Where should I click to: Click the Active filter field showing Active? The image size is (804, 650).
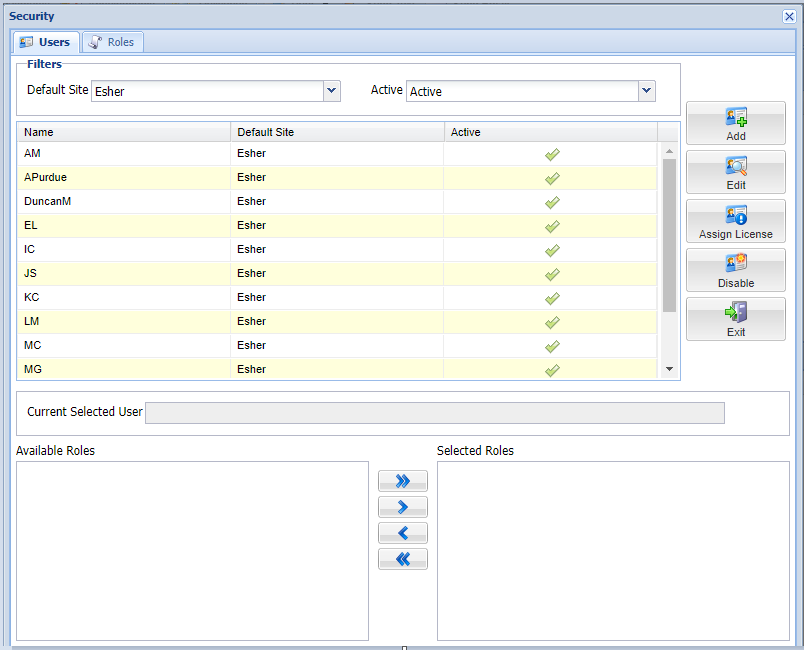pyautogui.click(x=522, y=91)
